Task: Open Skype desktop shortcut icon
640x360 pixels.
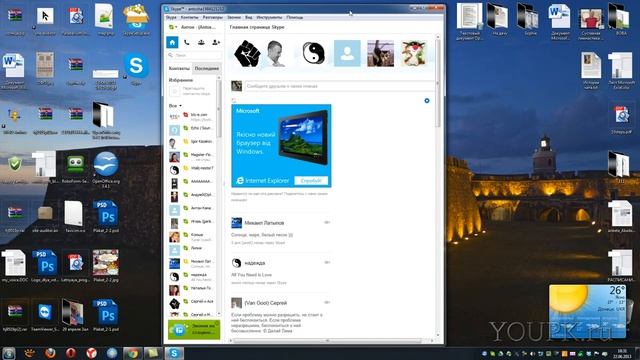Action: coord(136,68)
